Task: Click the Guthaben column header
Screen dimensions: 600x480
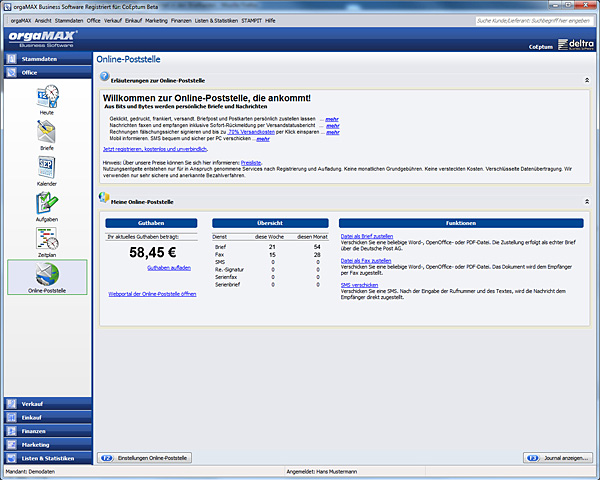Action: (x=151, y=223)
